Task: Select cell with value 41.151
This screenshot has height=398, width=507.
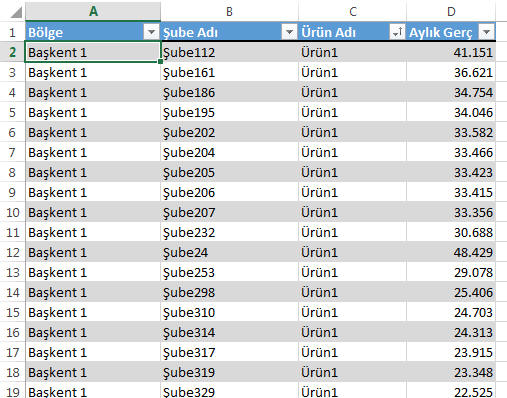Action: click(451, 52)
